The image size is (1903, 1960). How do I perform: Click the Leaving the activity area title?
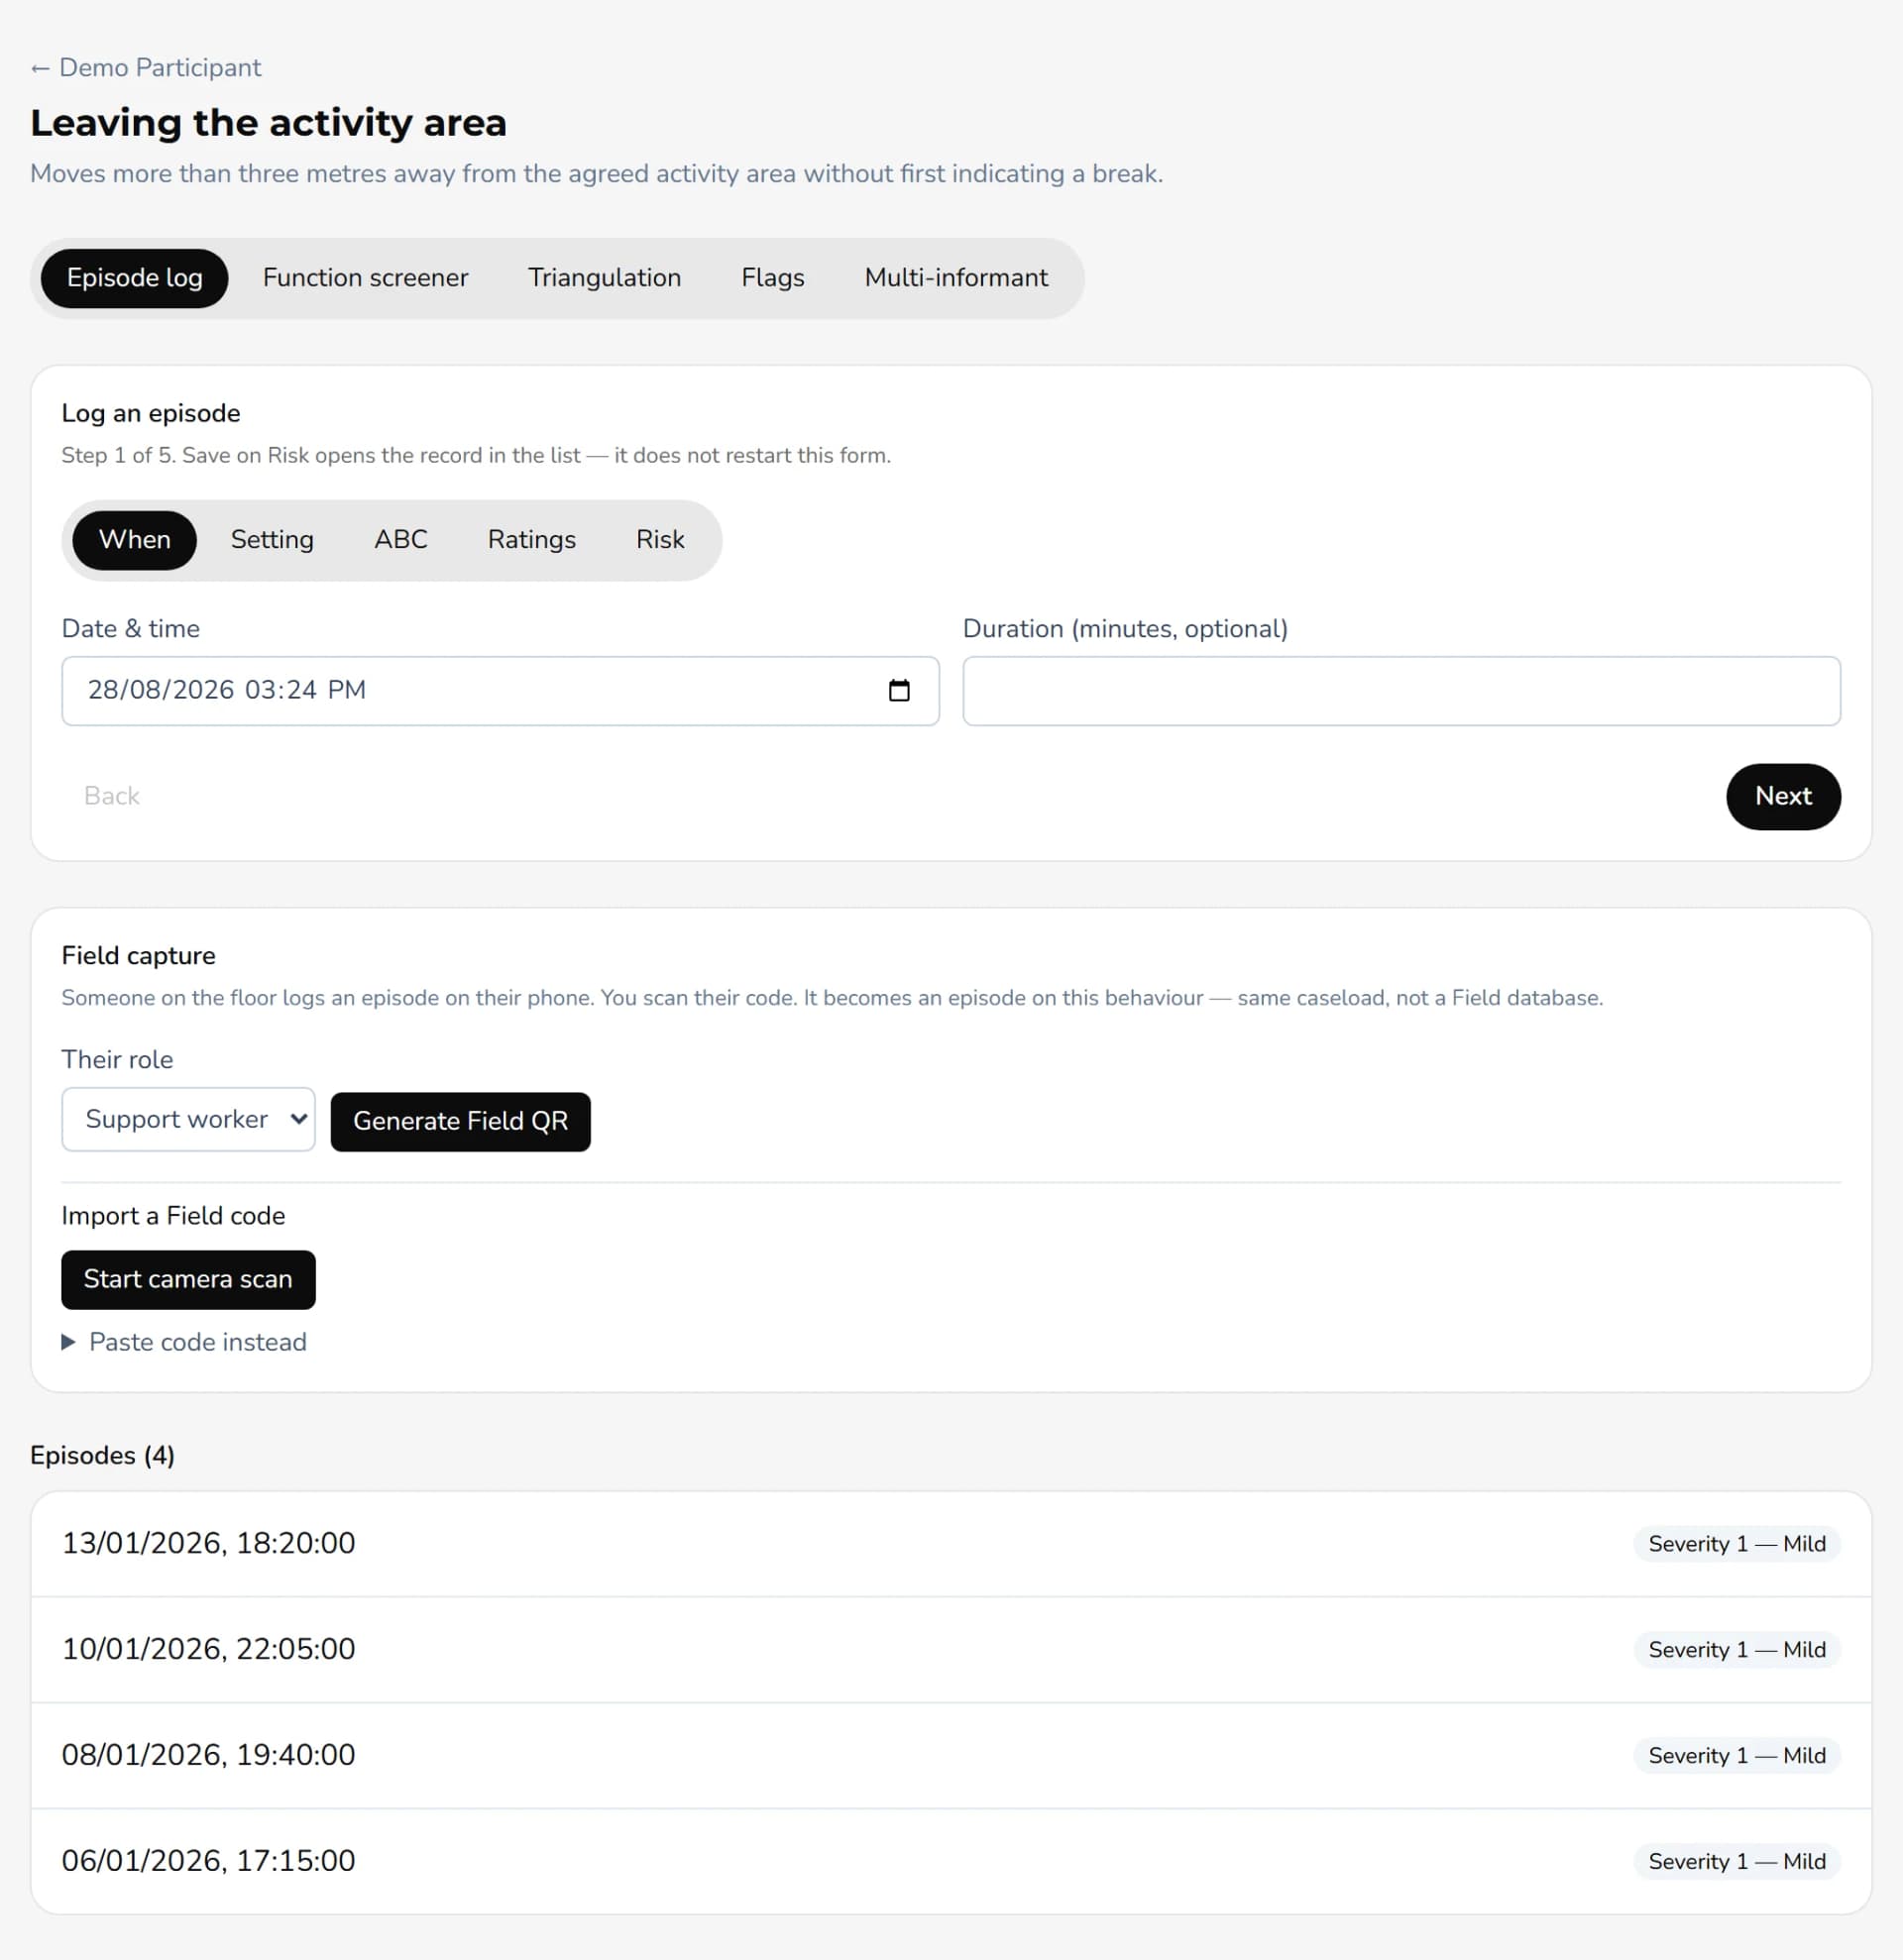coord(268,123)
